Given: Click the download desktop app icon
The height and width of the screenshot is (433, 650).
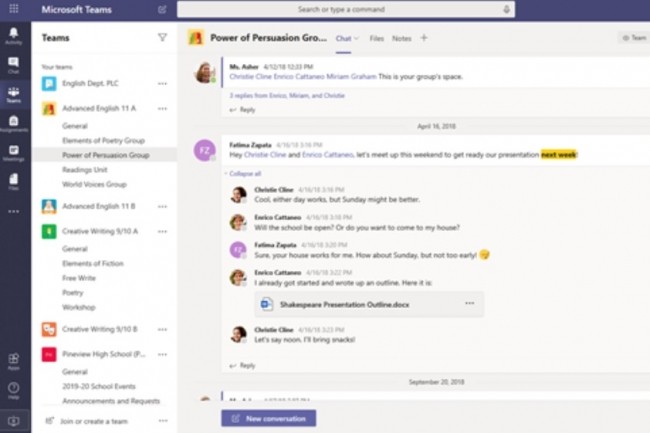Looking at the screenshot, I should coord(14,421).
